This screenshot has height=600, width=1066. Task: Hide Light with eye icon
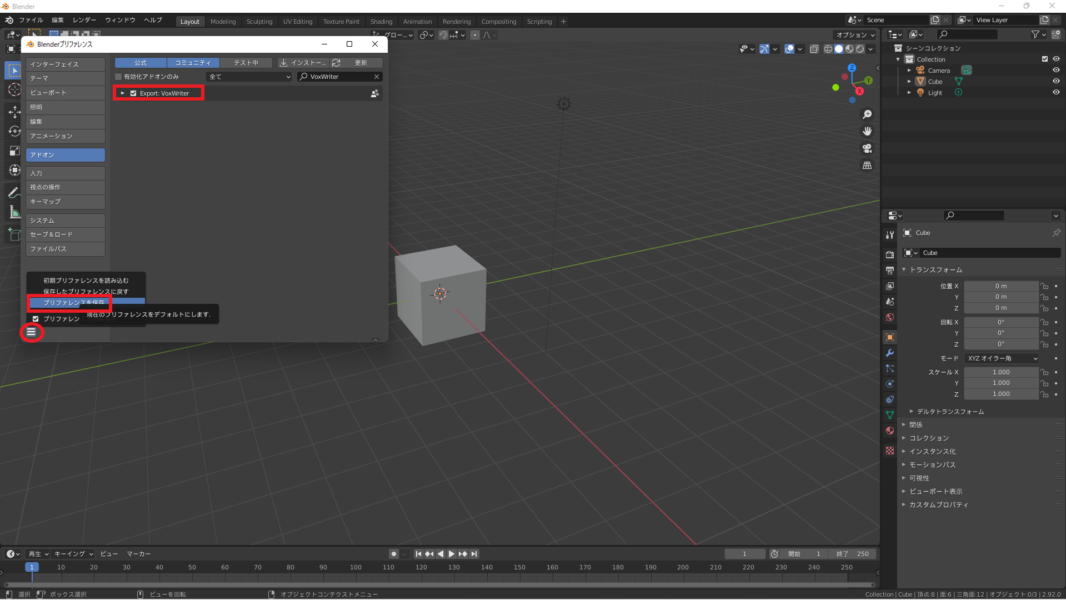click(1056, 92)
